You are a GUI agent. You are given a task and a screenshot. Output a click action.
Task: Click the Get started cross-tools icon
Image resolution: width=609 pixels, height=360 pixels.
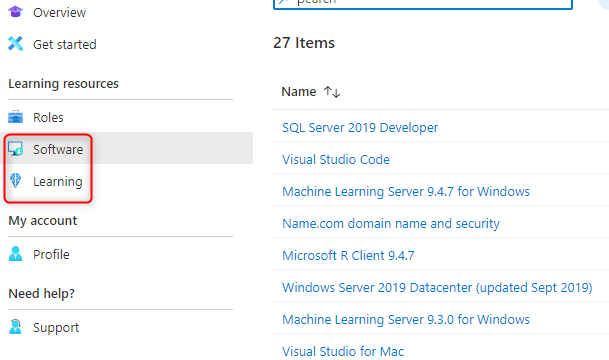coord(16,43)
